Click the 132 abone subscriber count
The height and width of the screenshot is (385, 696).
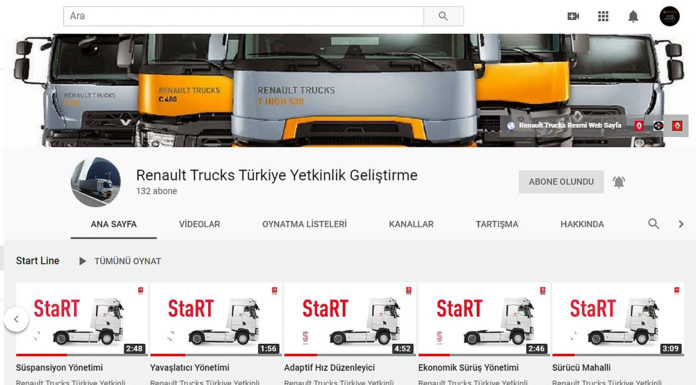click(157, 191)
